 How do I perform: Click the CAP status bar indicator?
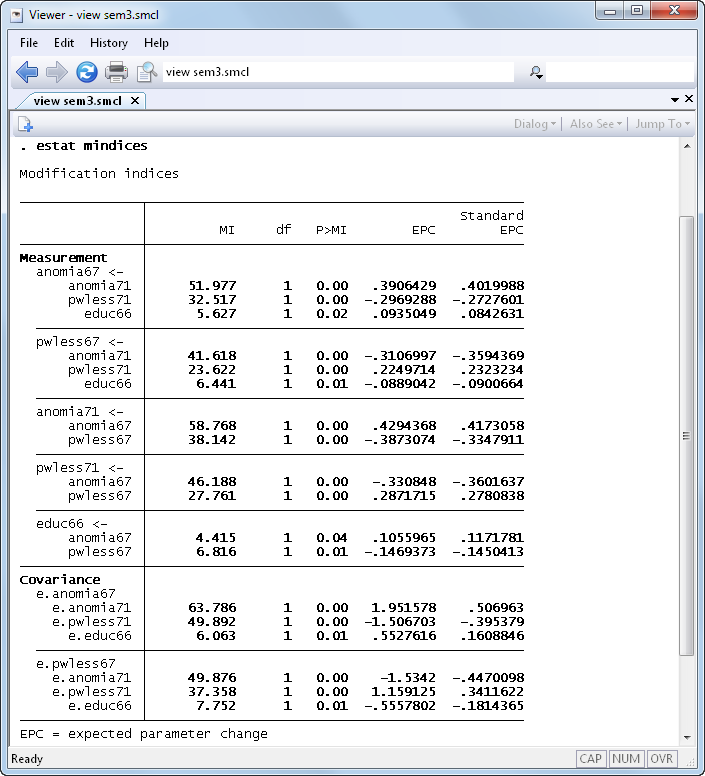pyautogui.click(x=591, y=759)
